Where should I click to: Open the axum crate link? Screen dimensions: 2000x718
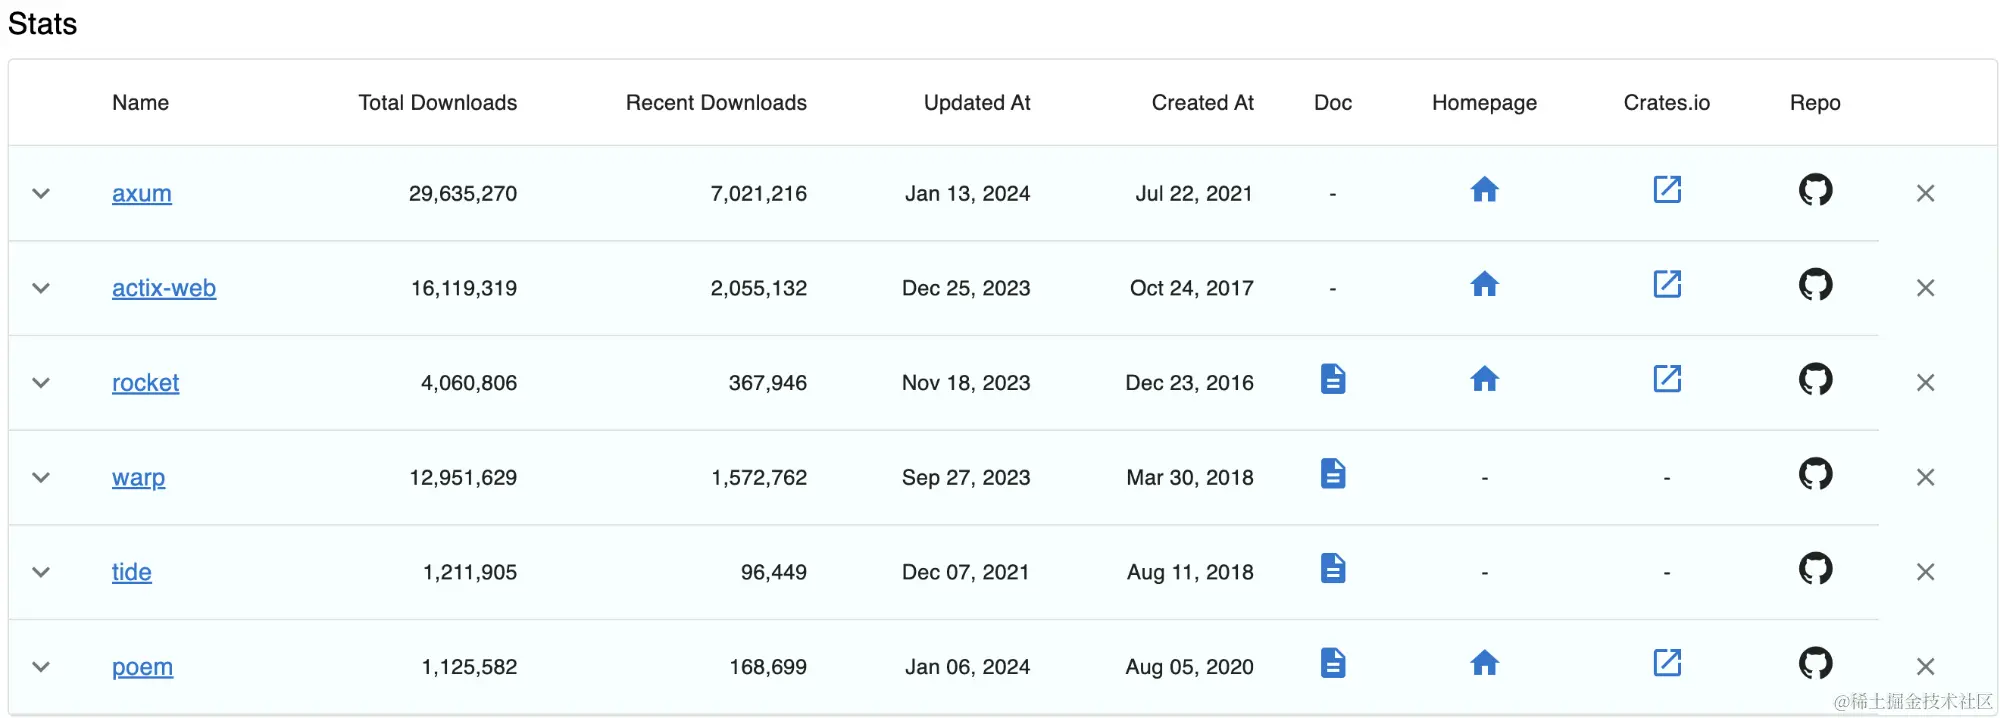(142, 194)
